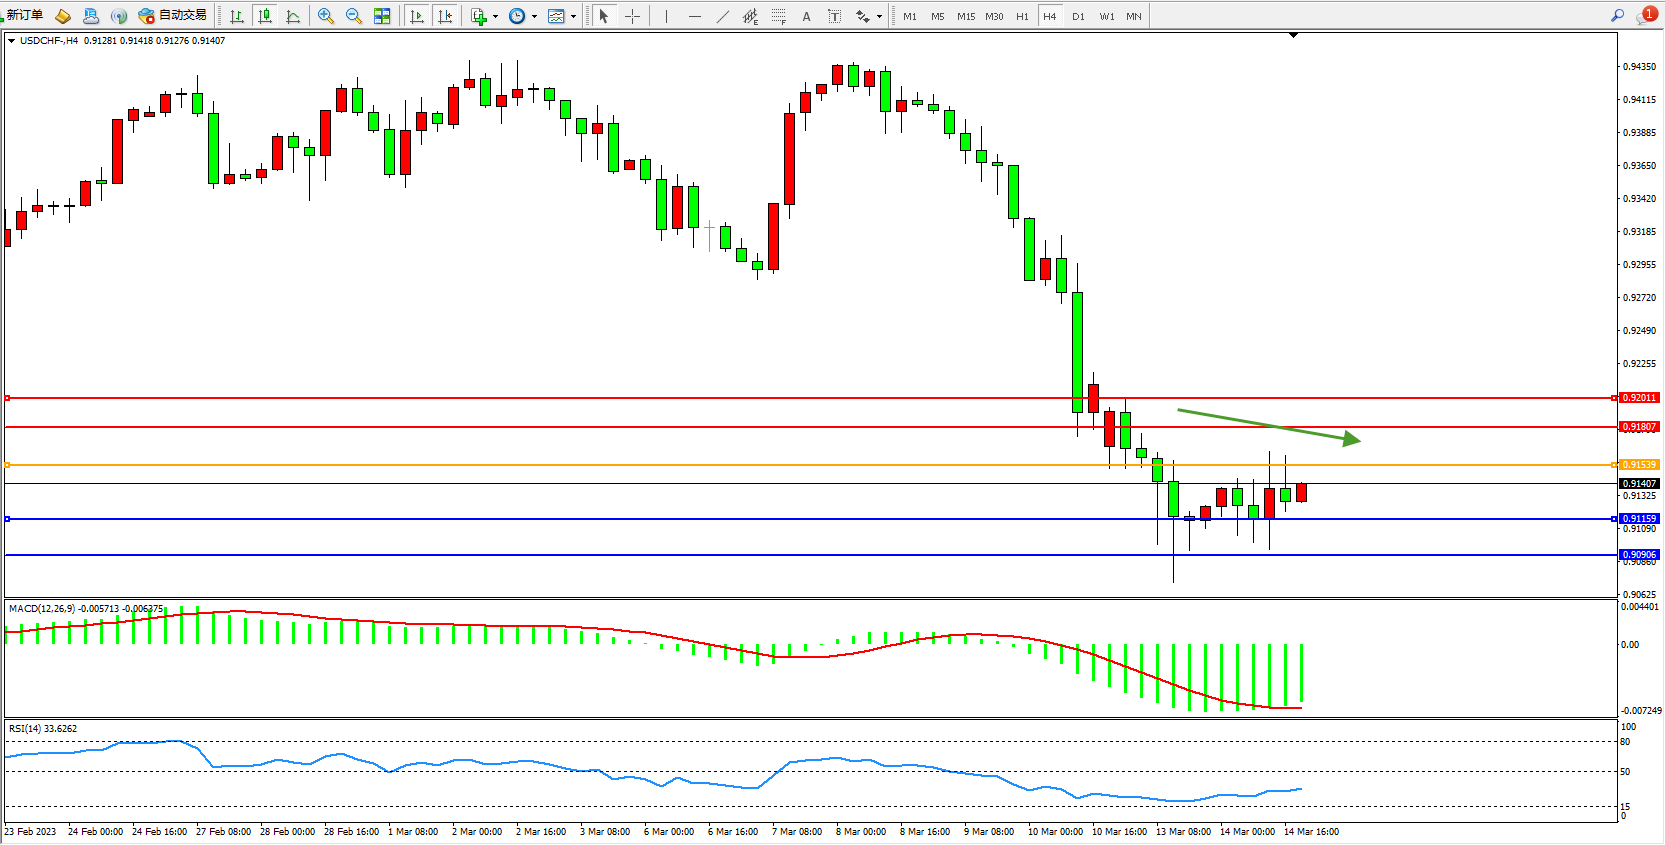The height and width of the screenshot is (845, 1665).
Task: Click the New Order (新订单) button
Action: (24, 16)
